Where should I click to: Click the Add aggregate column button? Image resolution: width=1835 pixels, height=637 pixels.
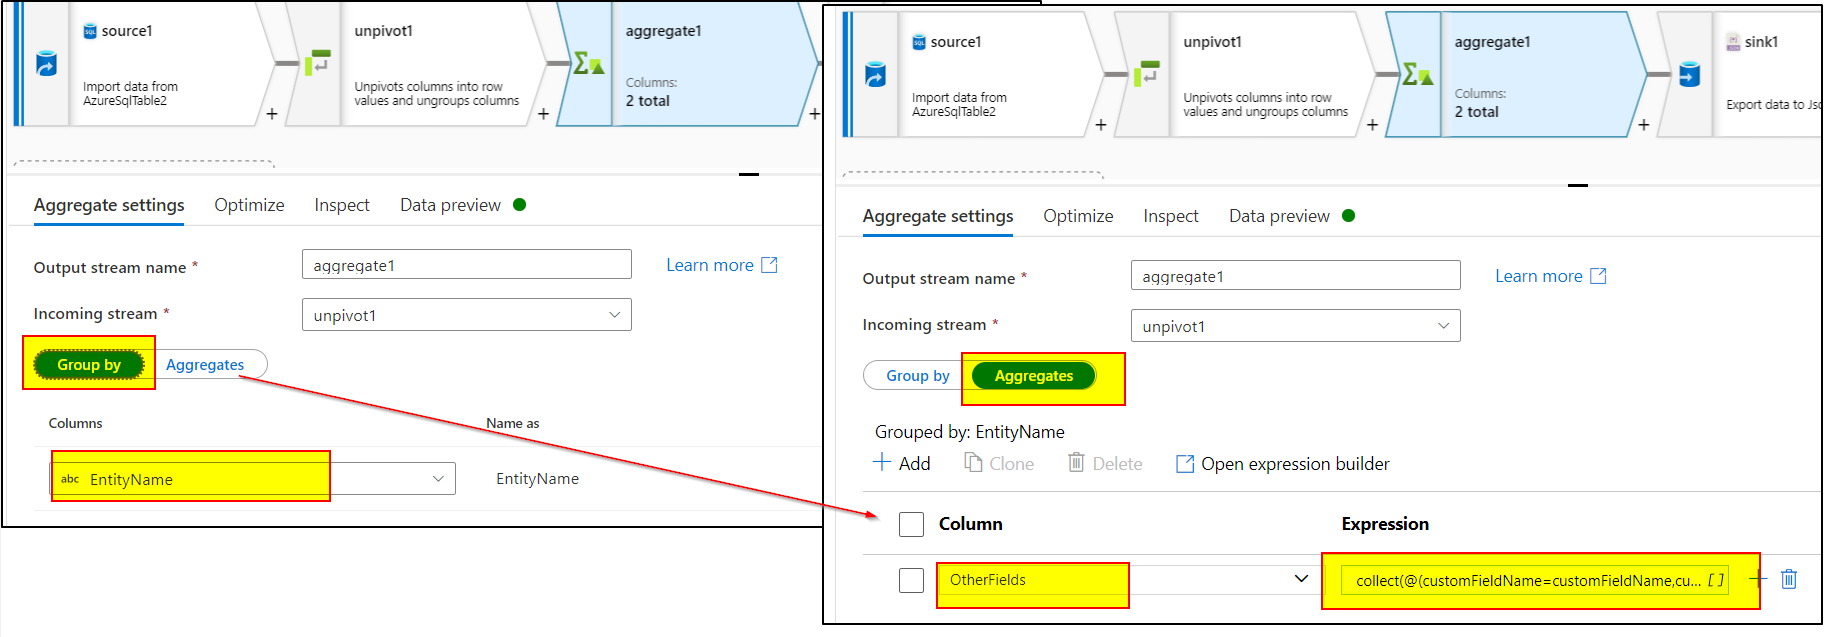(902, 463)
